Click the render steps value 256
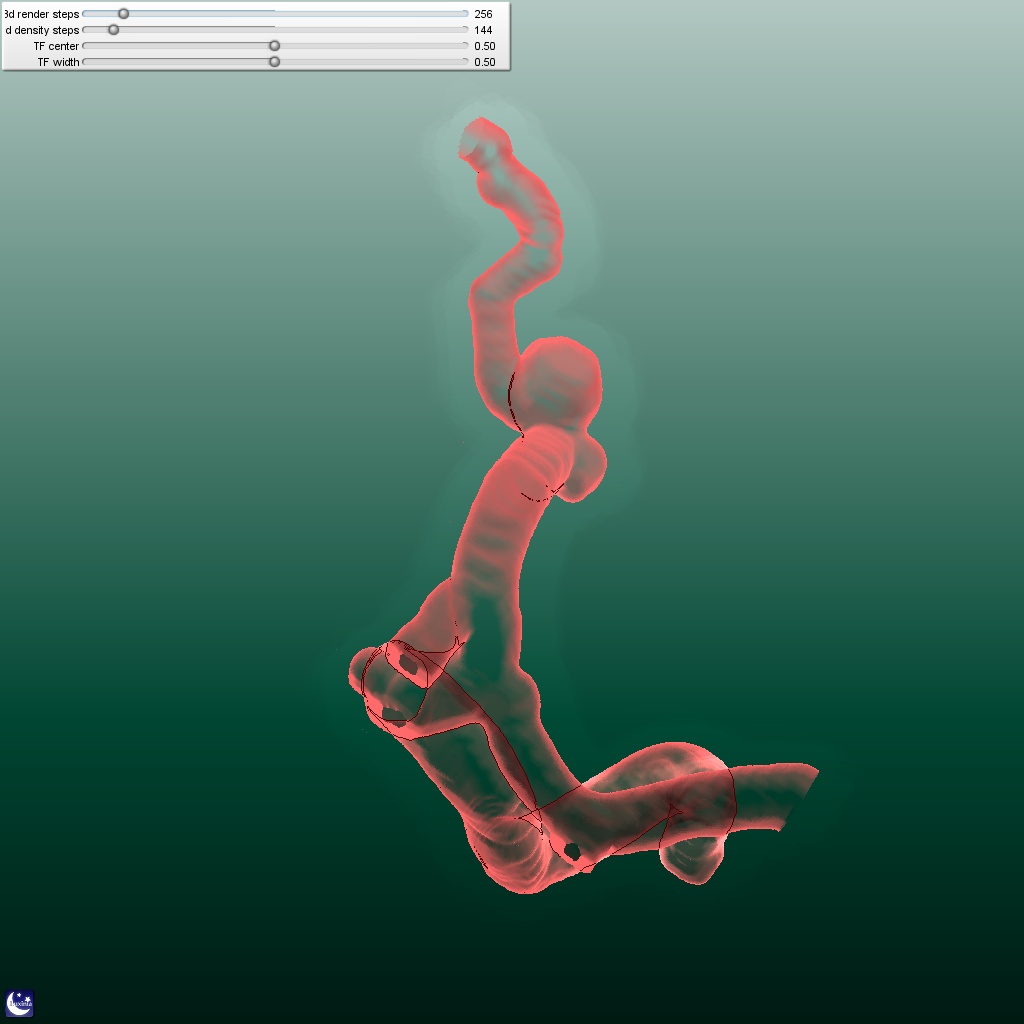The height and width of the screenshot is (1024, 1024). coord(484,14)
